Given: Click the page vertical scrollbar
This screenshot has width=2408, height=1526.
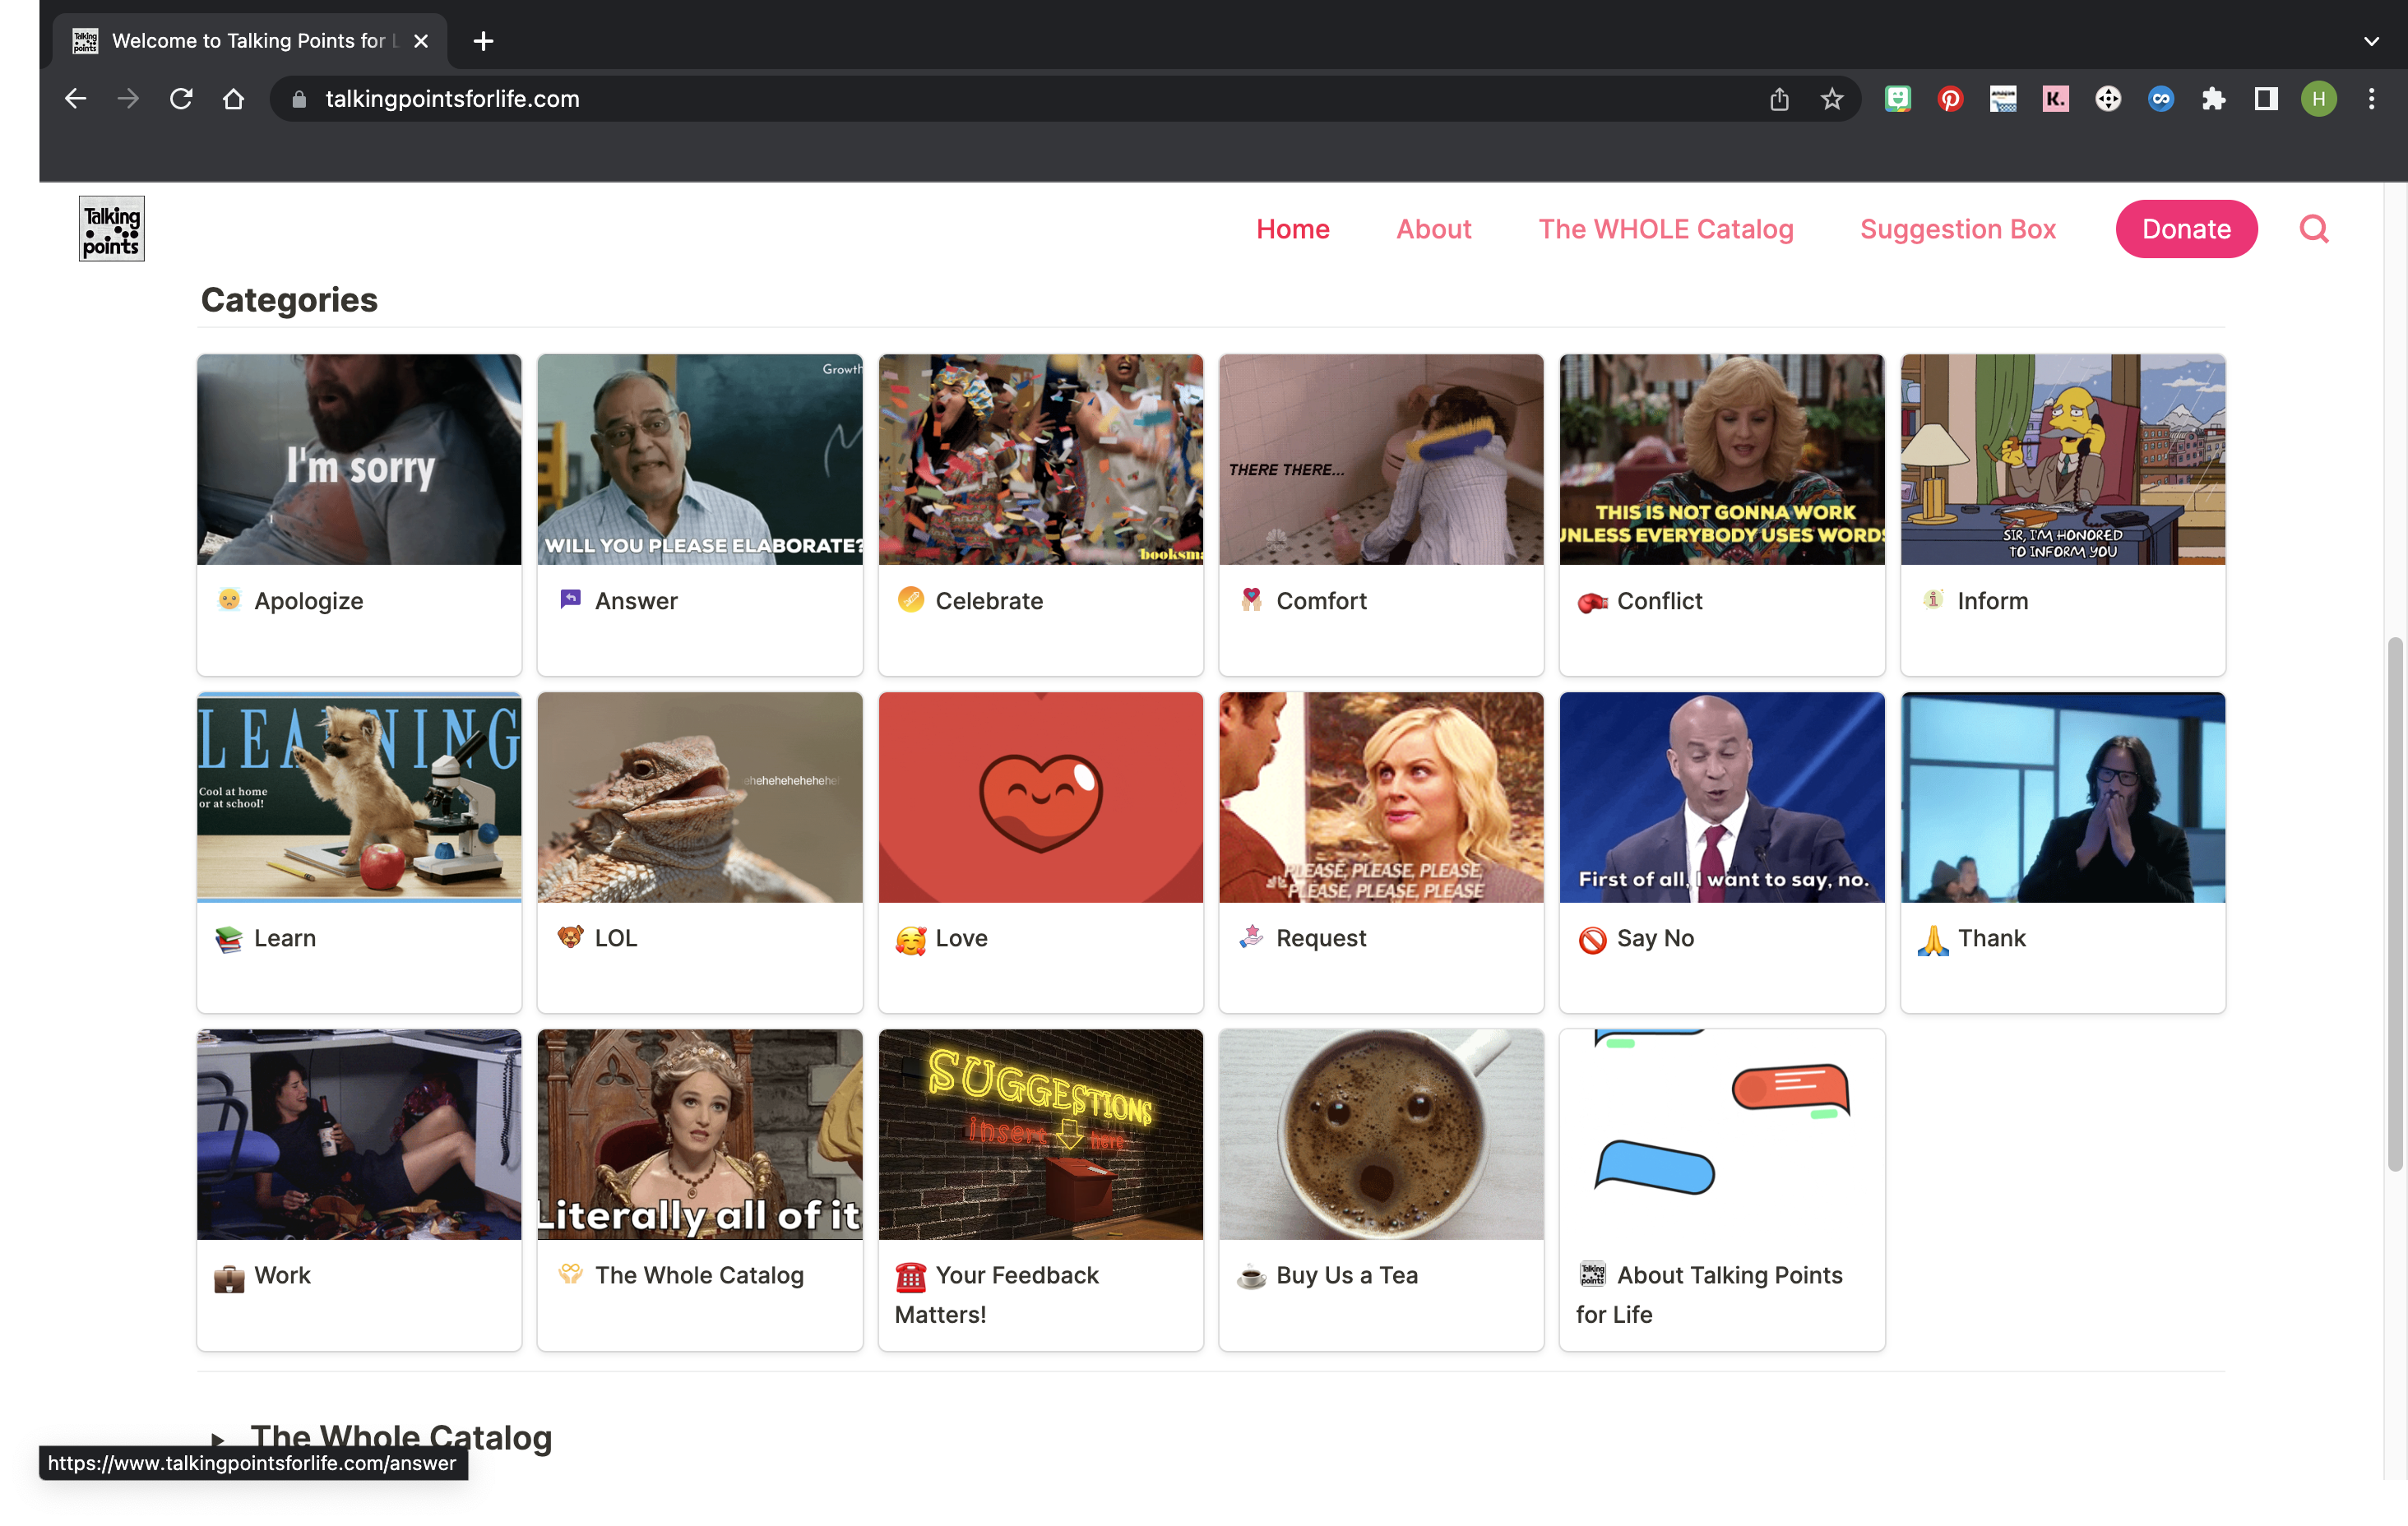Looking at the screenshot, I should click(x=2394, y=900).
